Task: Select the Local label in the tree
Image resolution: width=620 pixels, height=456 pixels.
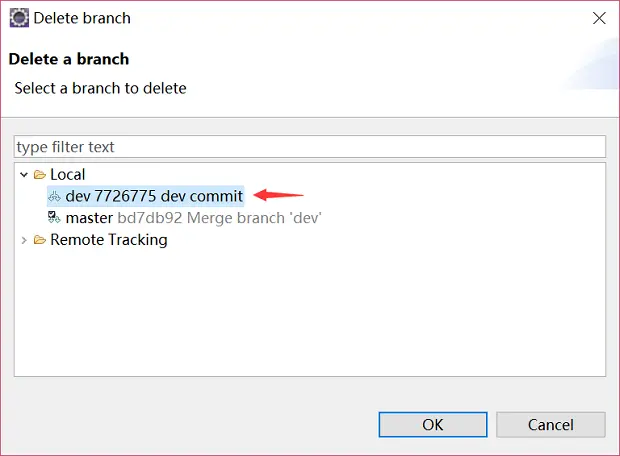Action: [x=68, y=174]
